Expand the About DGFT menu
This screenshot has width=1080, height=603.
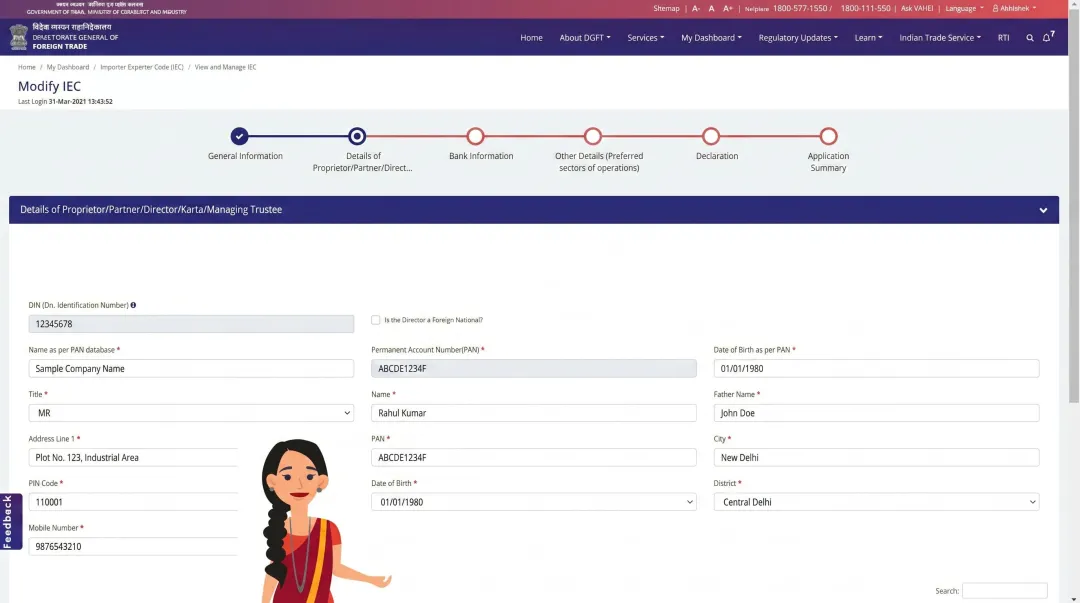pyautogui.click(x=585, y=38)
